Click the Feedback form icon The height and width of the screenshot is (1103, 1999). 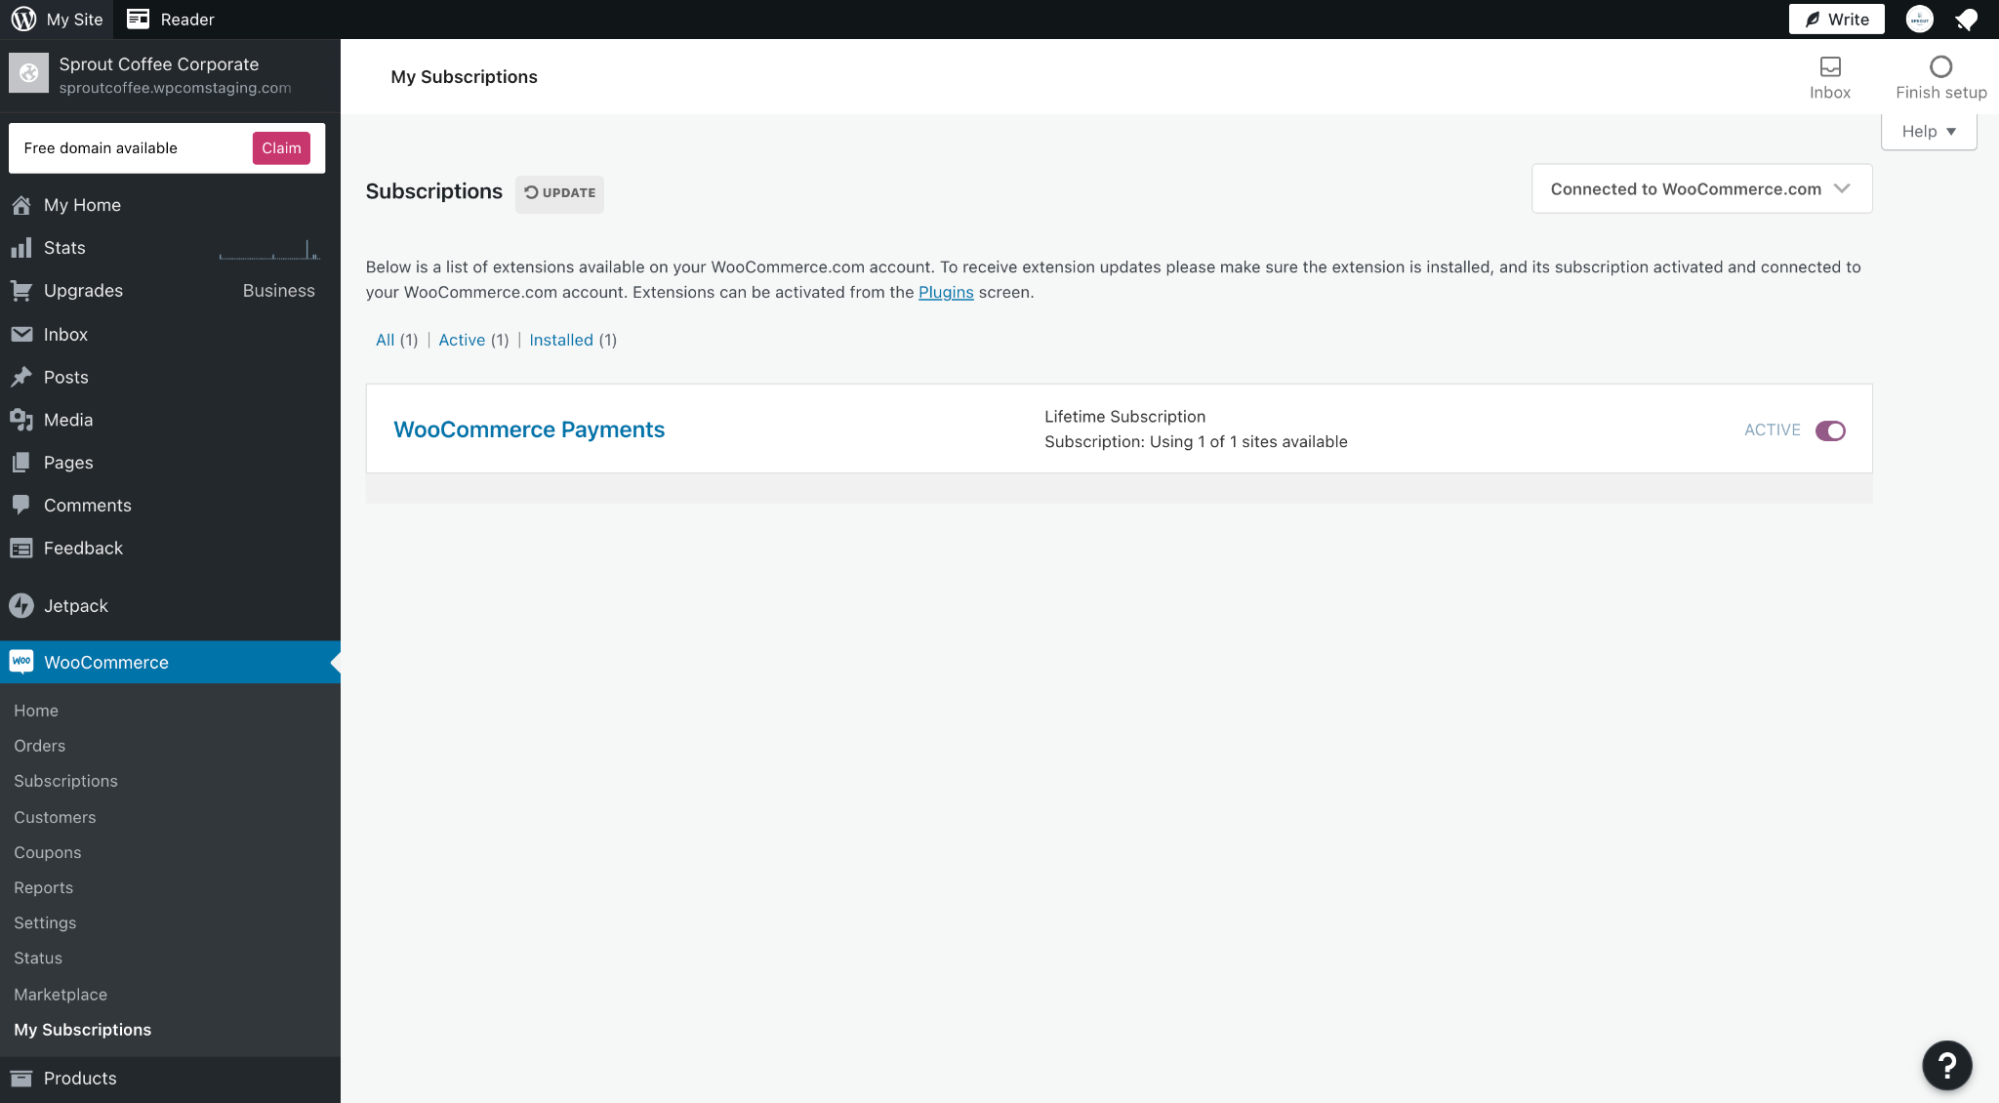click(x=21, y=548)
